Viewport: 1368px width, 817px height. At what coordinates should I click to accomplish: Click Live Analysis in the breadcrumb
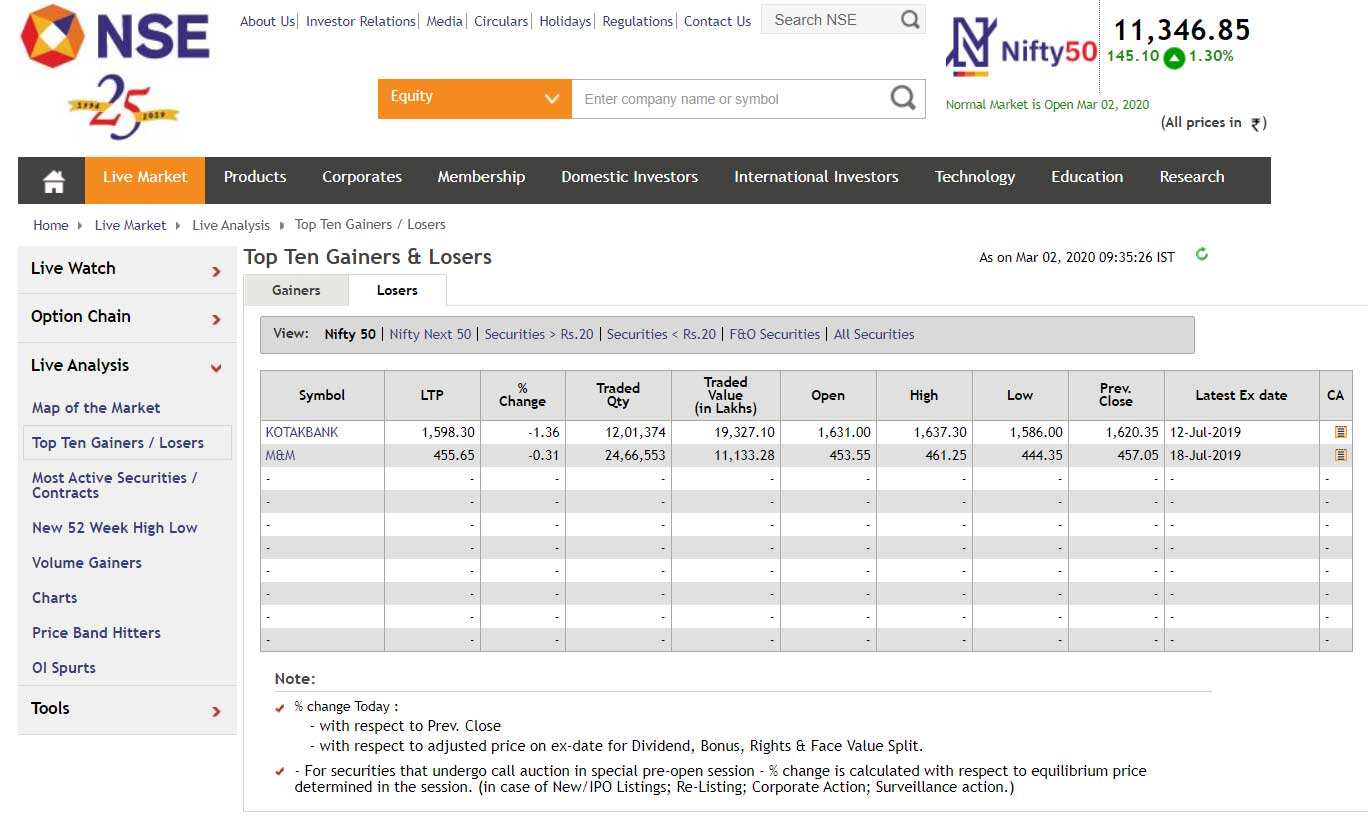231,225
